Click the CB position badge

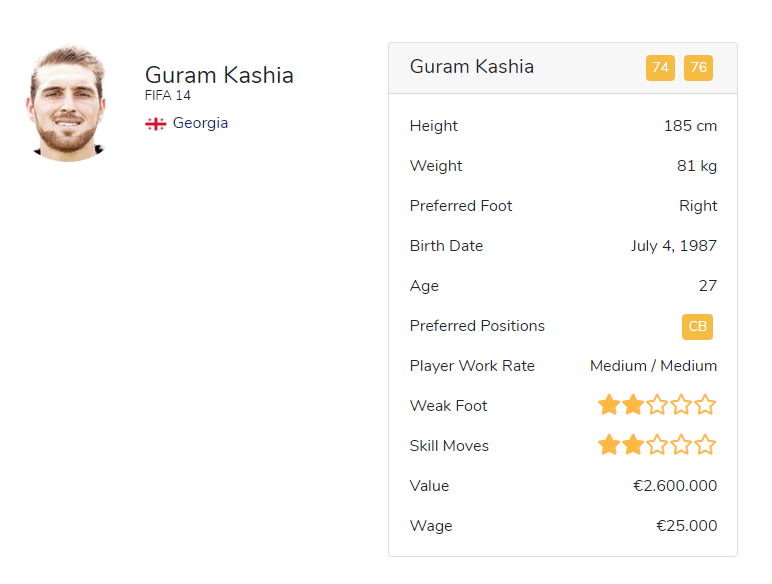(x=697, y=326)
